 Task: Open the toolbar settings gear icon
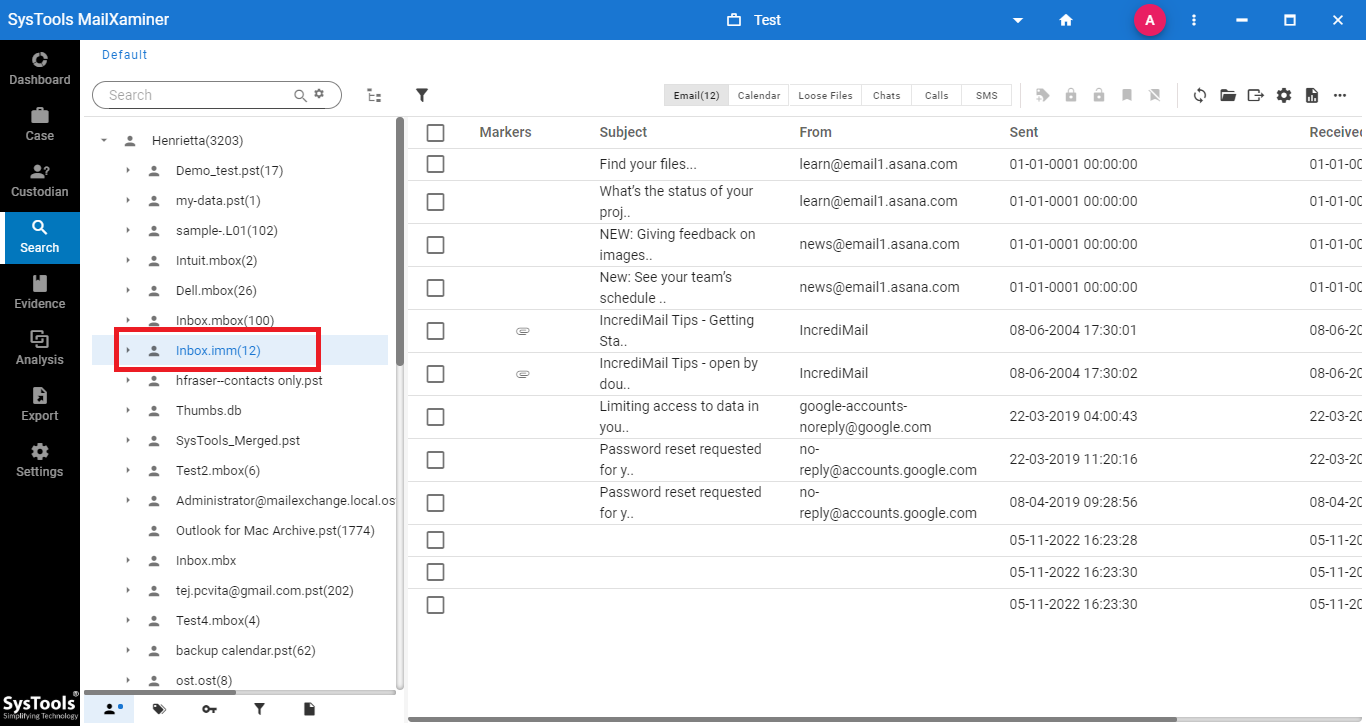point(1284,95)
